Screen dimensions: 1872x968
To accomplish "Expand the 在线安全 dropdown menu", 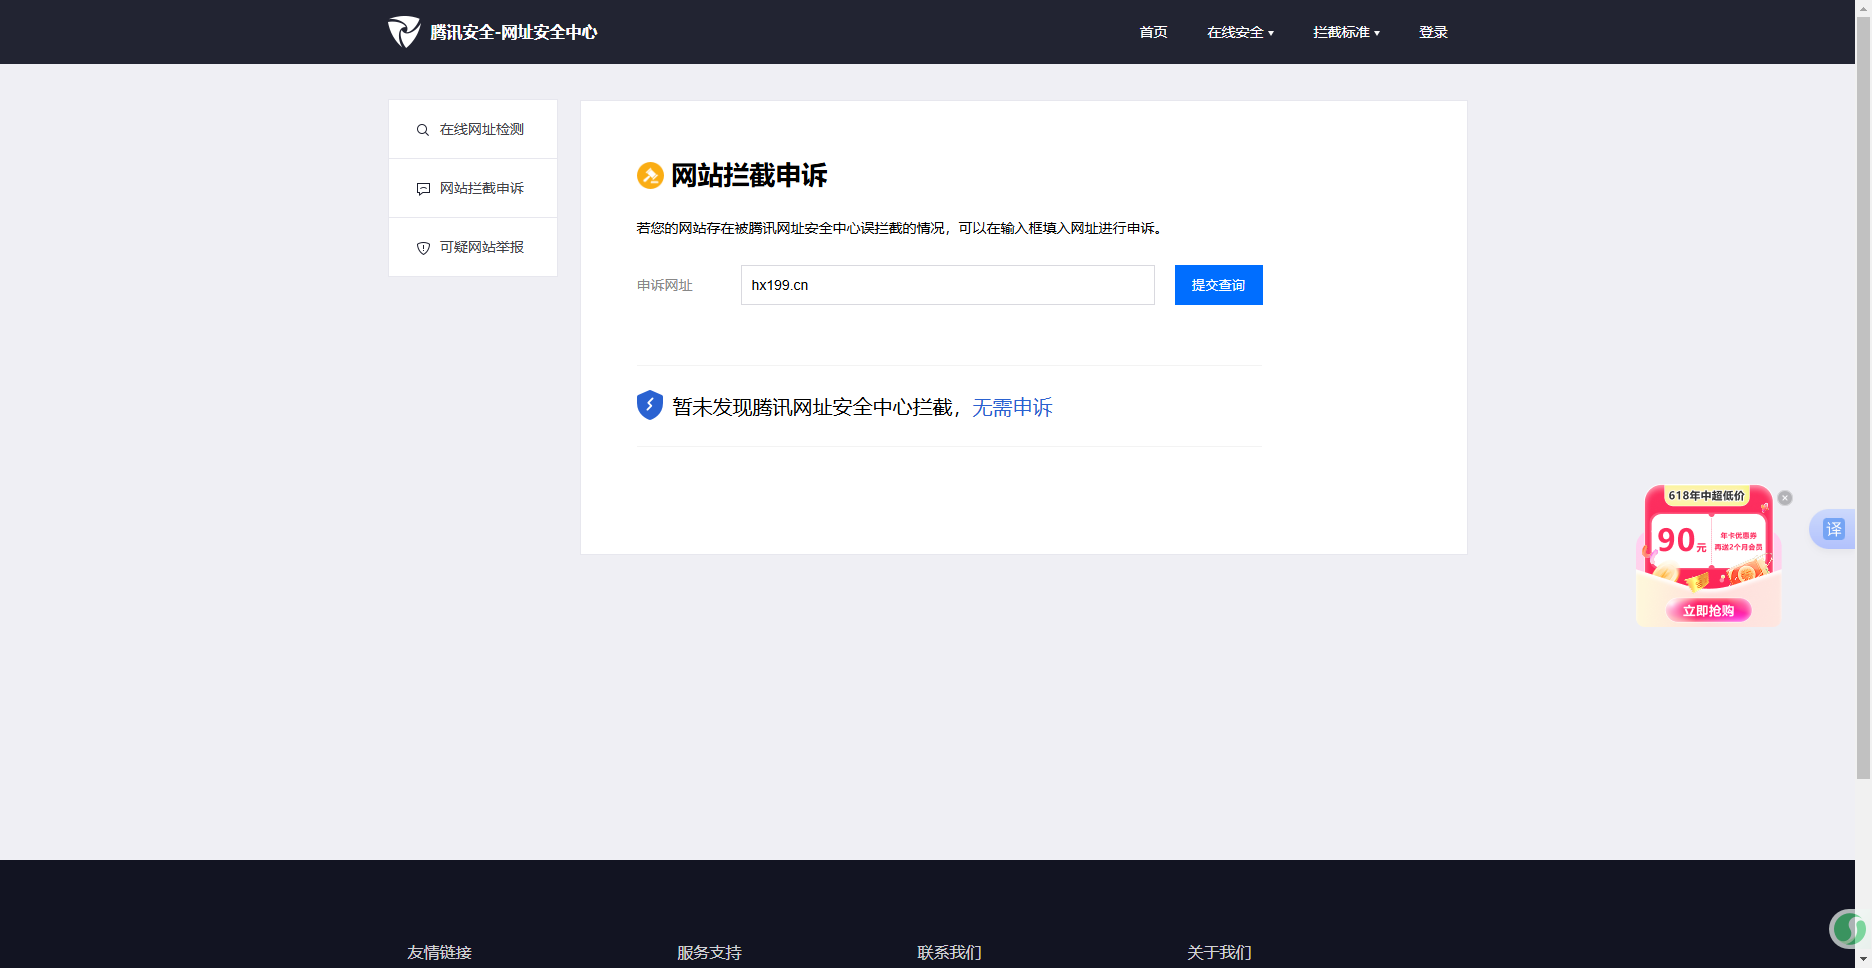I will click(1240, 32).
